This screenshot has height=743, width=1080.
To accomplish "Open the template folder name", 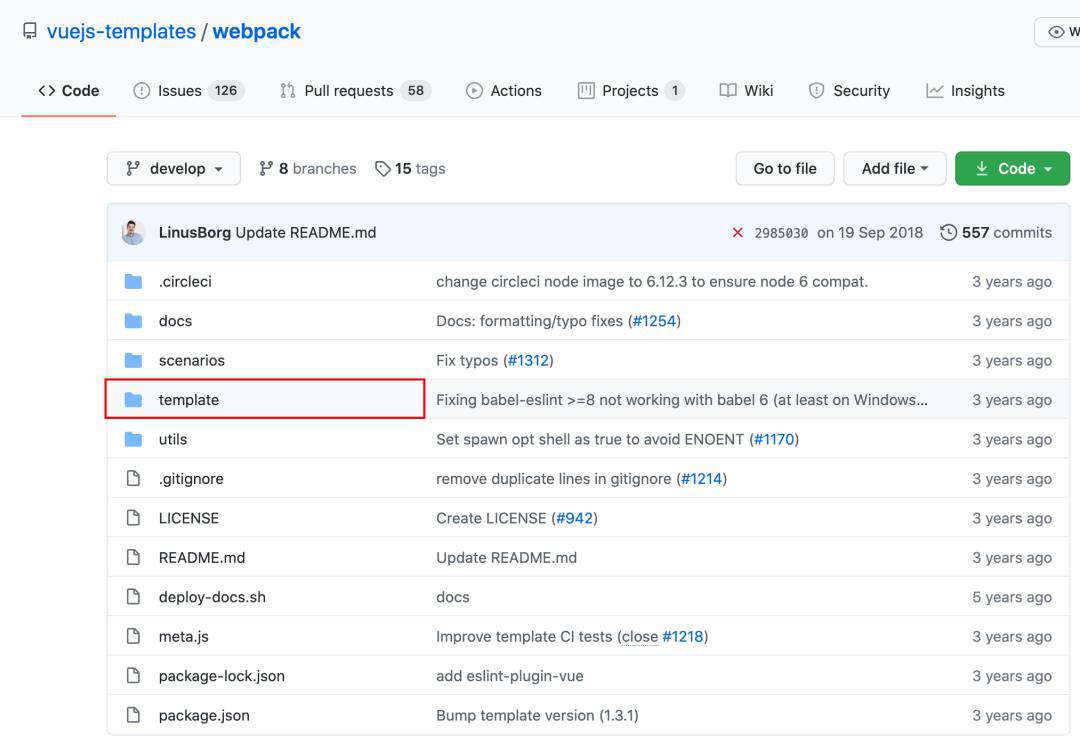I will point(189,400).
